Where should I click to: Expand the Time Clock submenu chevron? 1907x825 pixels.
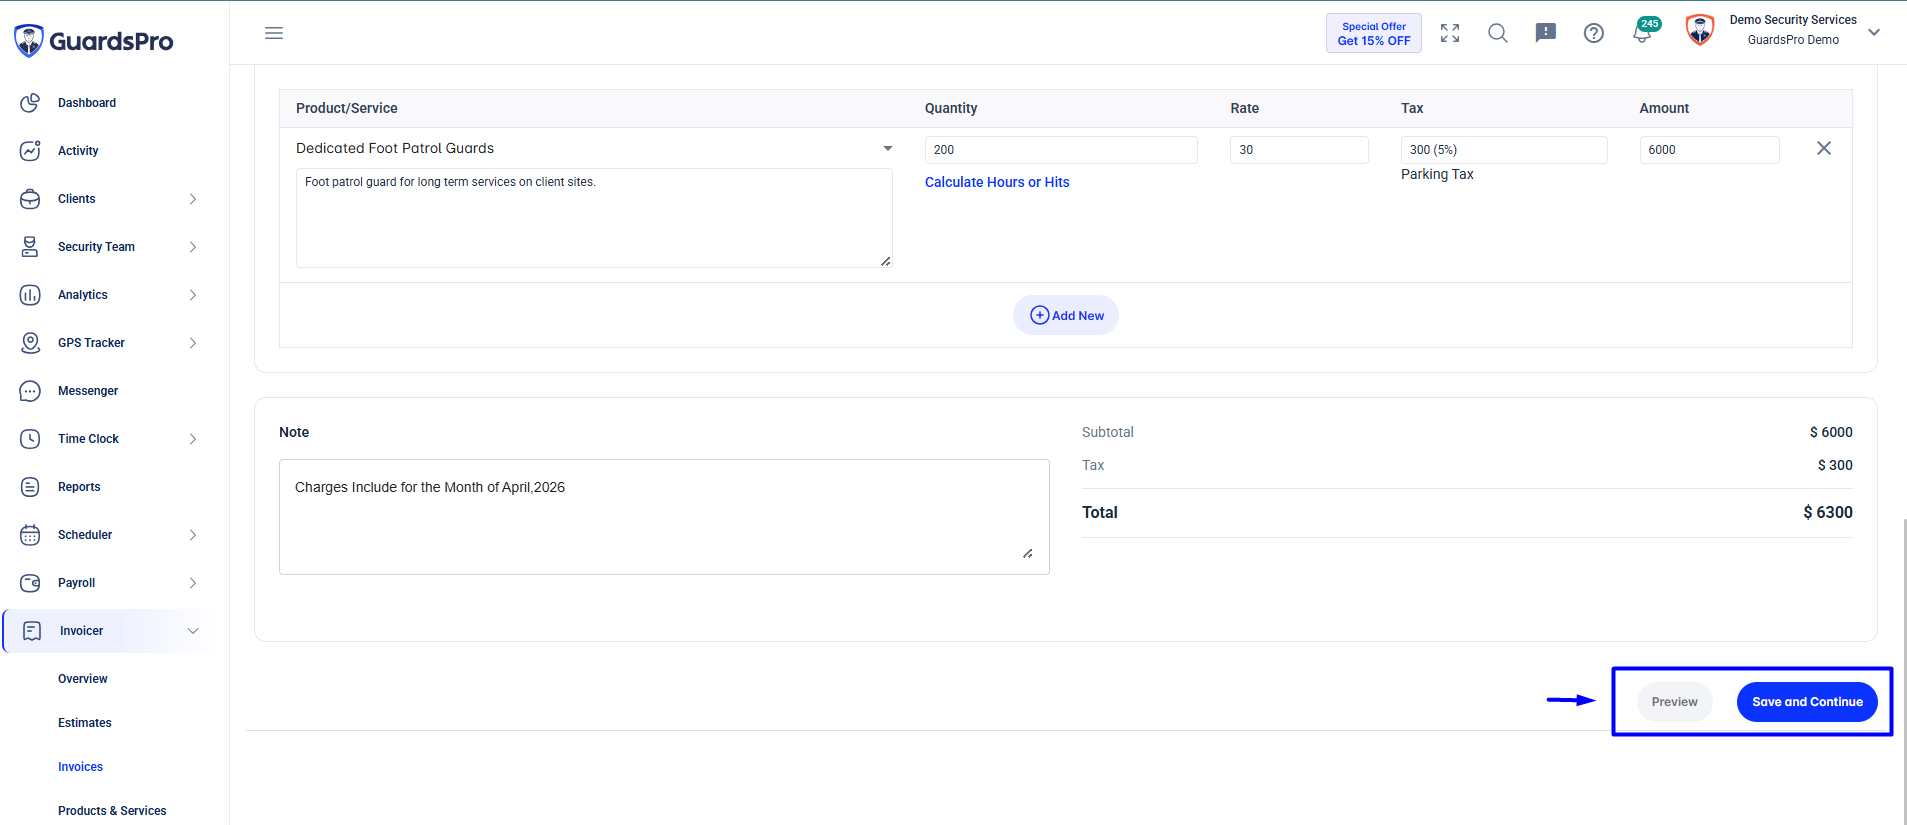[193, 439]
